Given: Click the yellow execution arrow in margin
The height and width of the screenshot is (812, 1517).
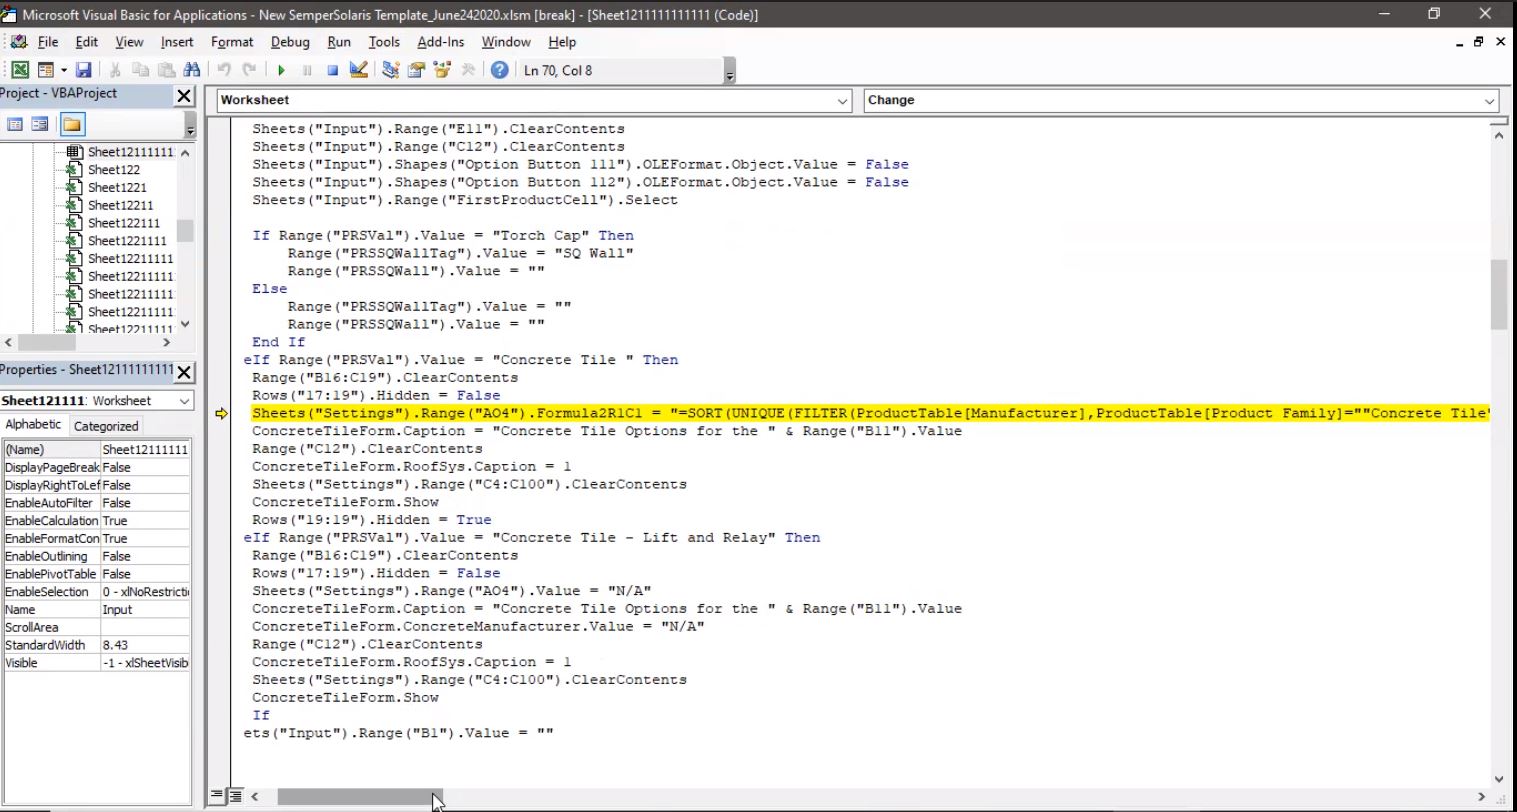Looking at the screenshot, I should pos(221,413).
